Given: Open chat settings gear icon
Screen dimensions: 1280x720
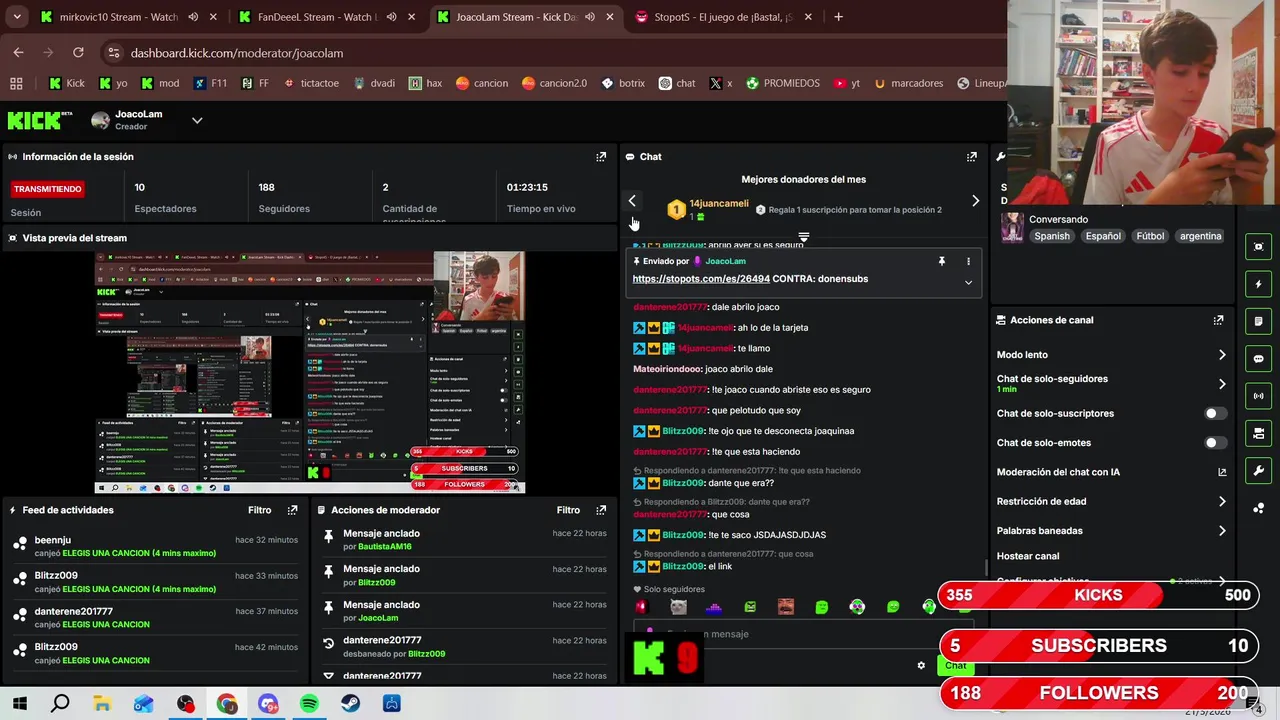Looking at the screenshot, I should click(x=921, y=665).
